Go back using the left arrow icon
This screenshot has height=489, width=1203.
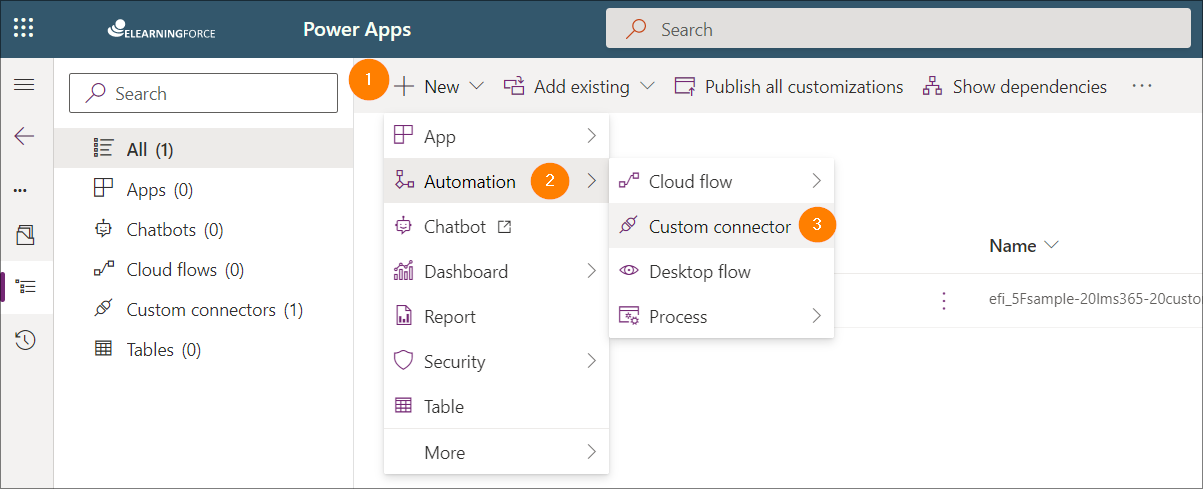coord(25,137)
